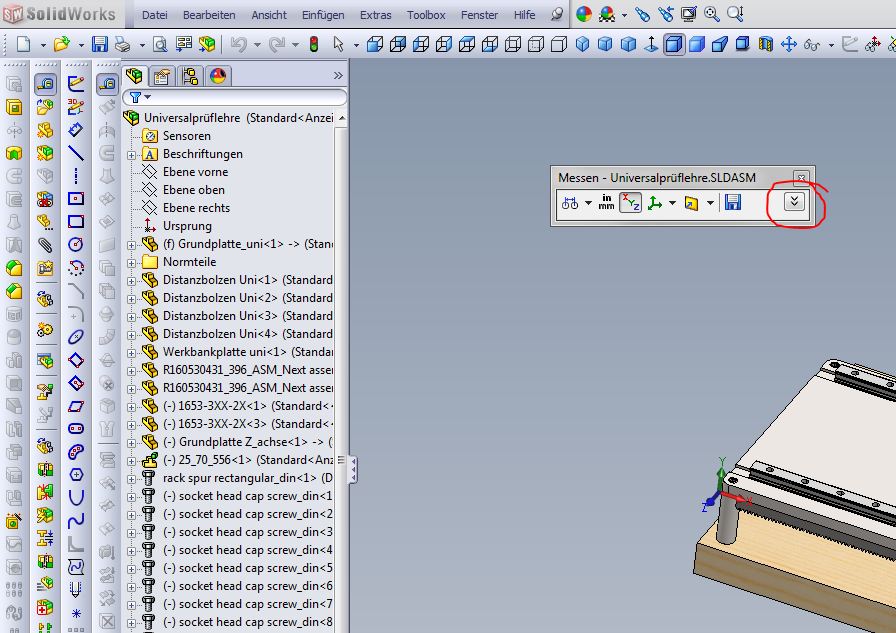Click the disk icon in the Messen dialog

[733, 202]
